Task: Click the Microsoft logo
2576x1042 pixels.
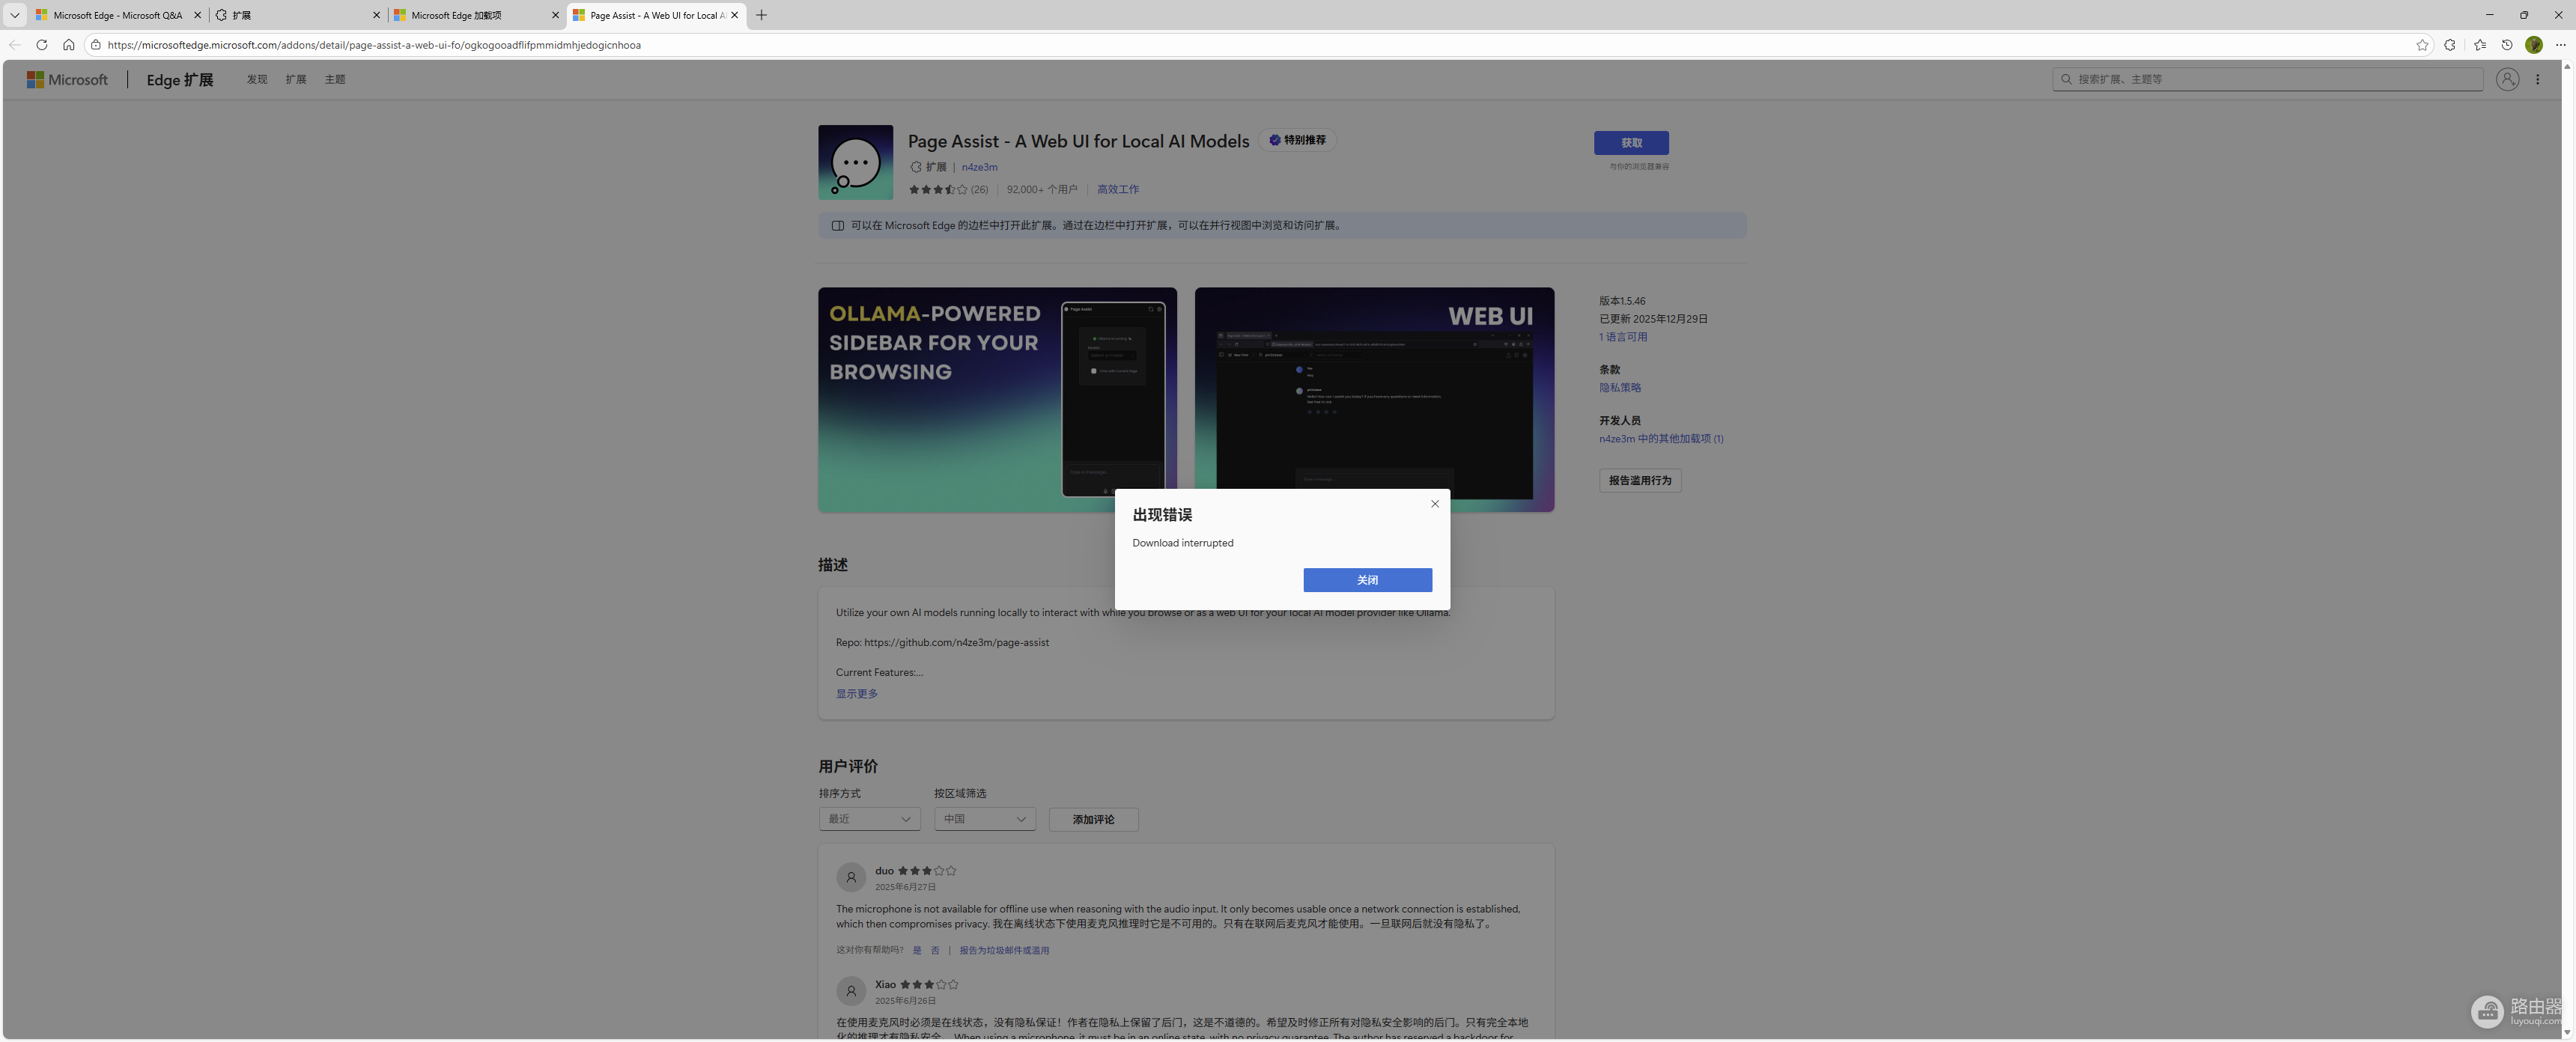Action: pyautogui.click(x=67, y=80)
